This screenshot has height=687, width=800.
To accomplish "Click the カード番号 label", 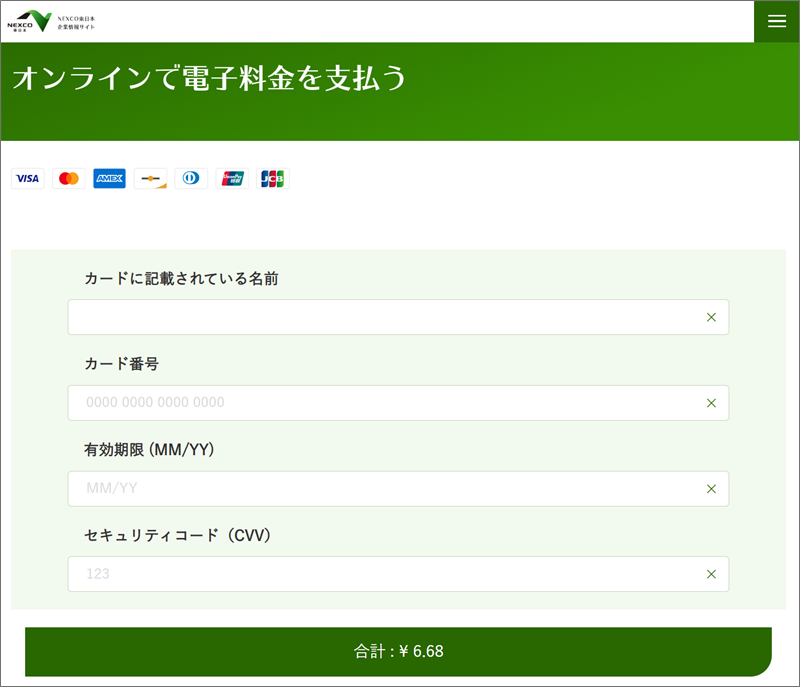I will [121, 364].
